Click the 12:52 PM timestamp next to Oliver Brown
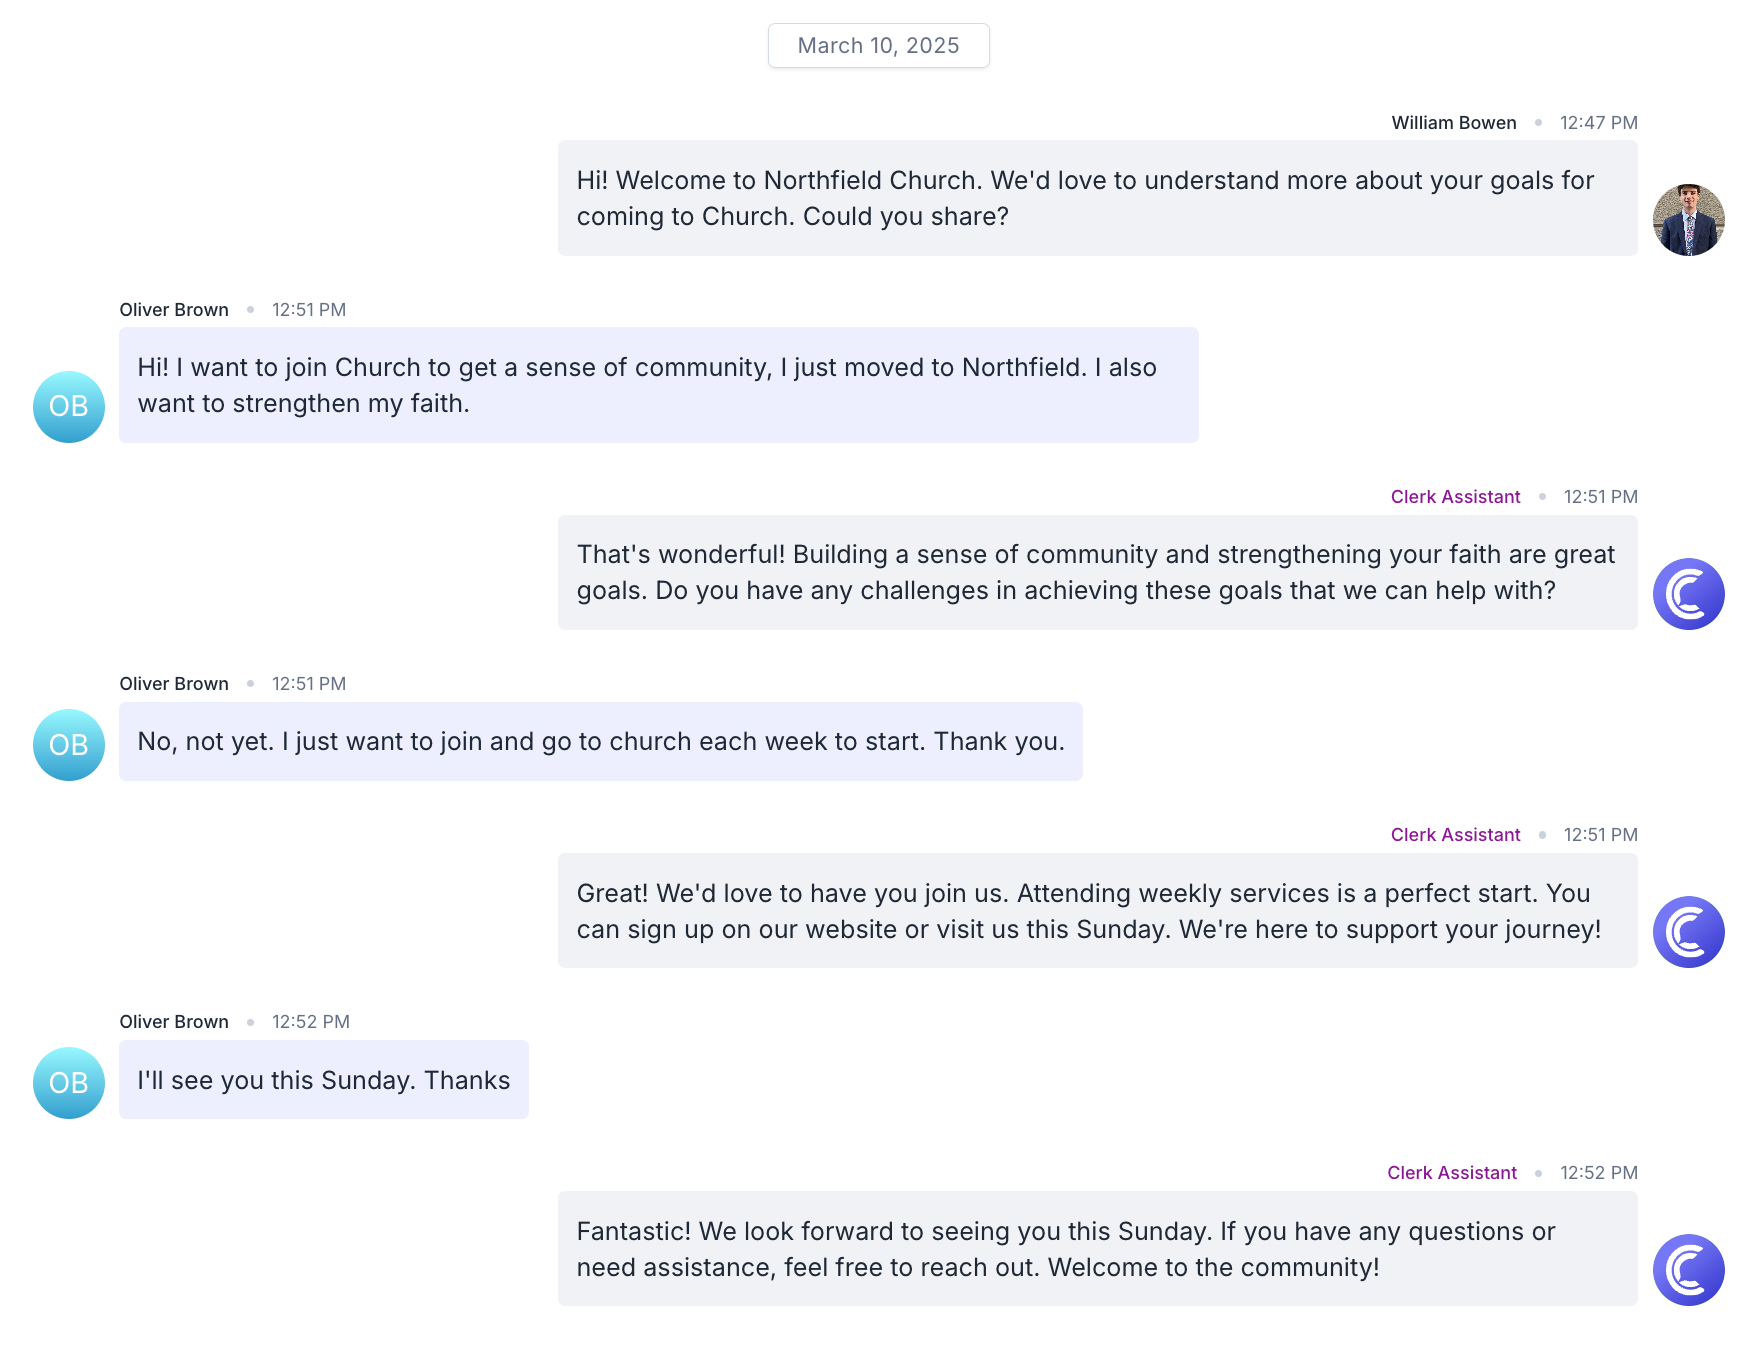Viewport: 1752px width, 1348px height. (311, 1022)
